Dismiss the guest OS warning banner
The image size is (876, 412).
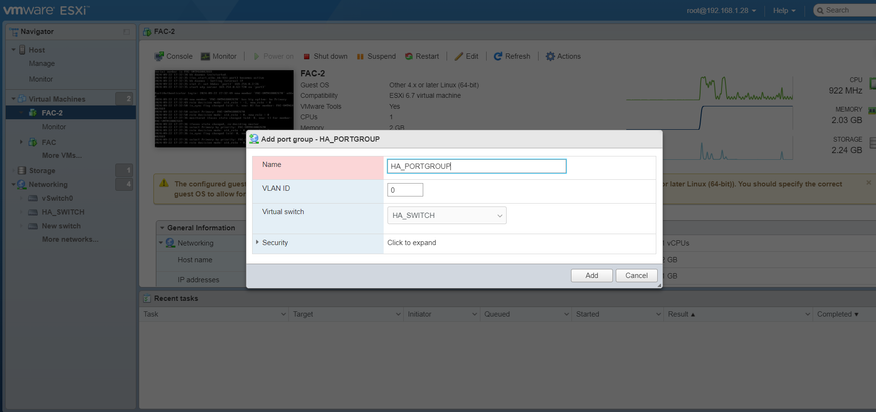pyautogui.click(x=868, y=183)
